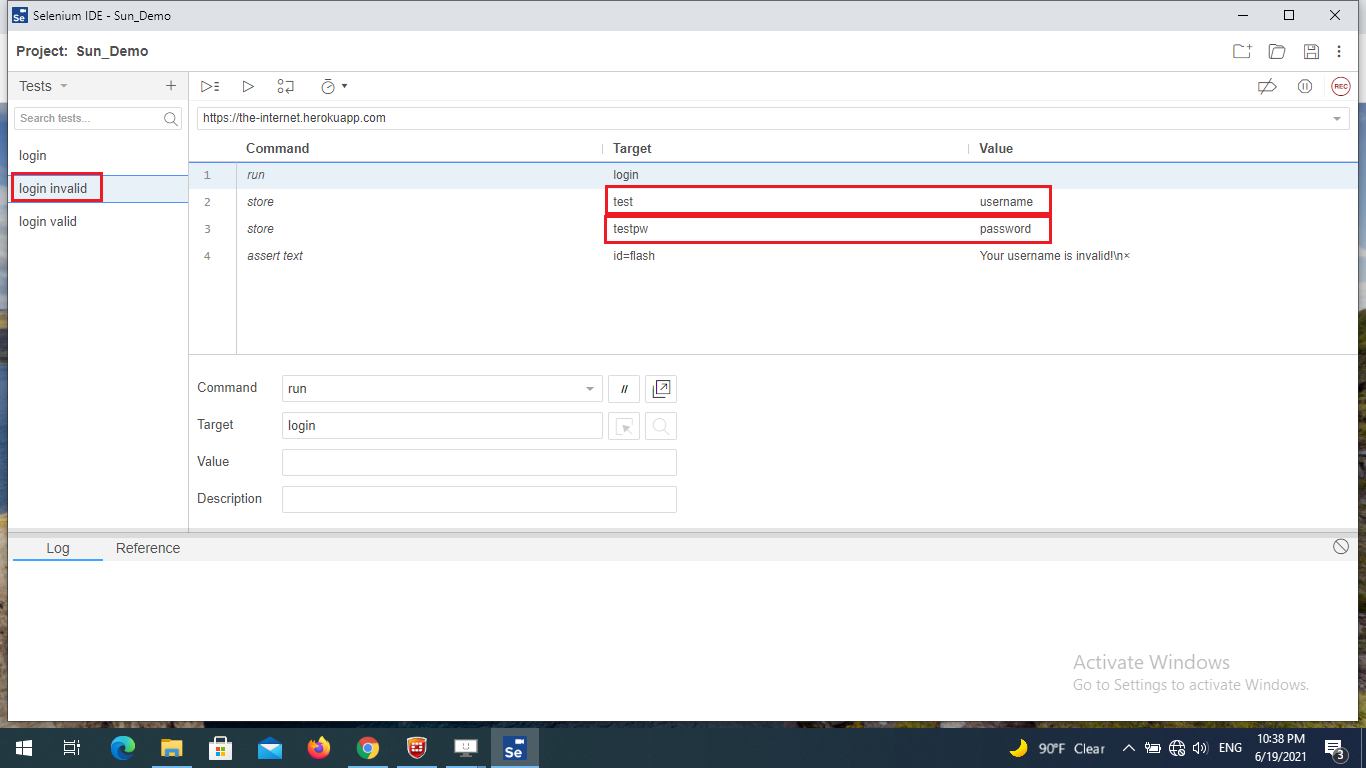
Task: Open the Mail app from taskbar
Action: point(270,748)
